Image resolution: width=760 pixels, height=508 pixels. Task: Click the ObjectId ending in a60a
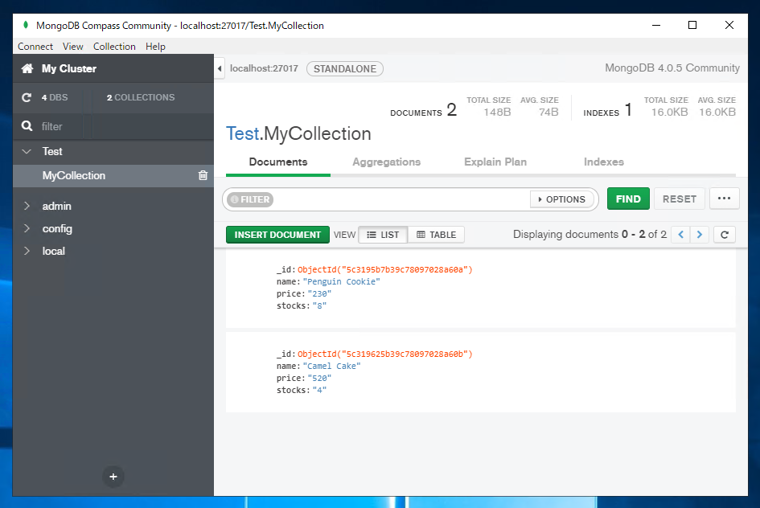[x=385, y=270]
